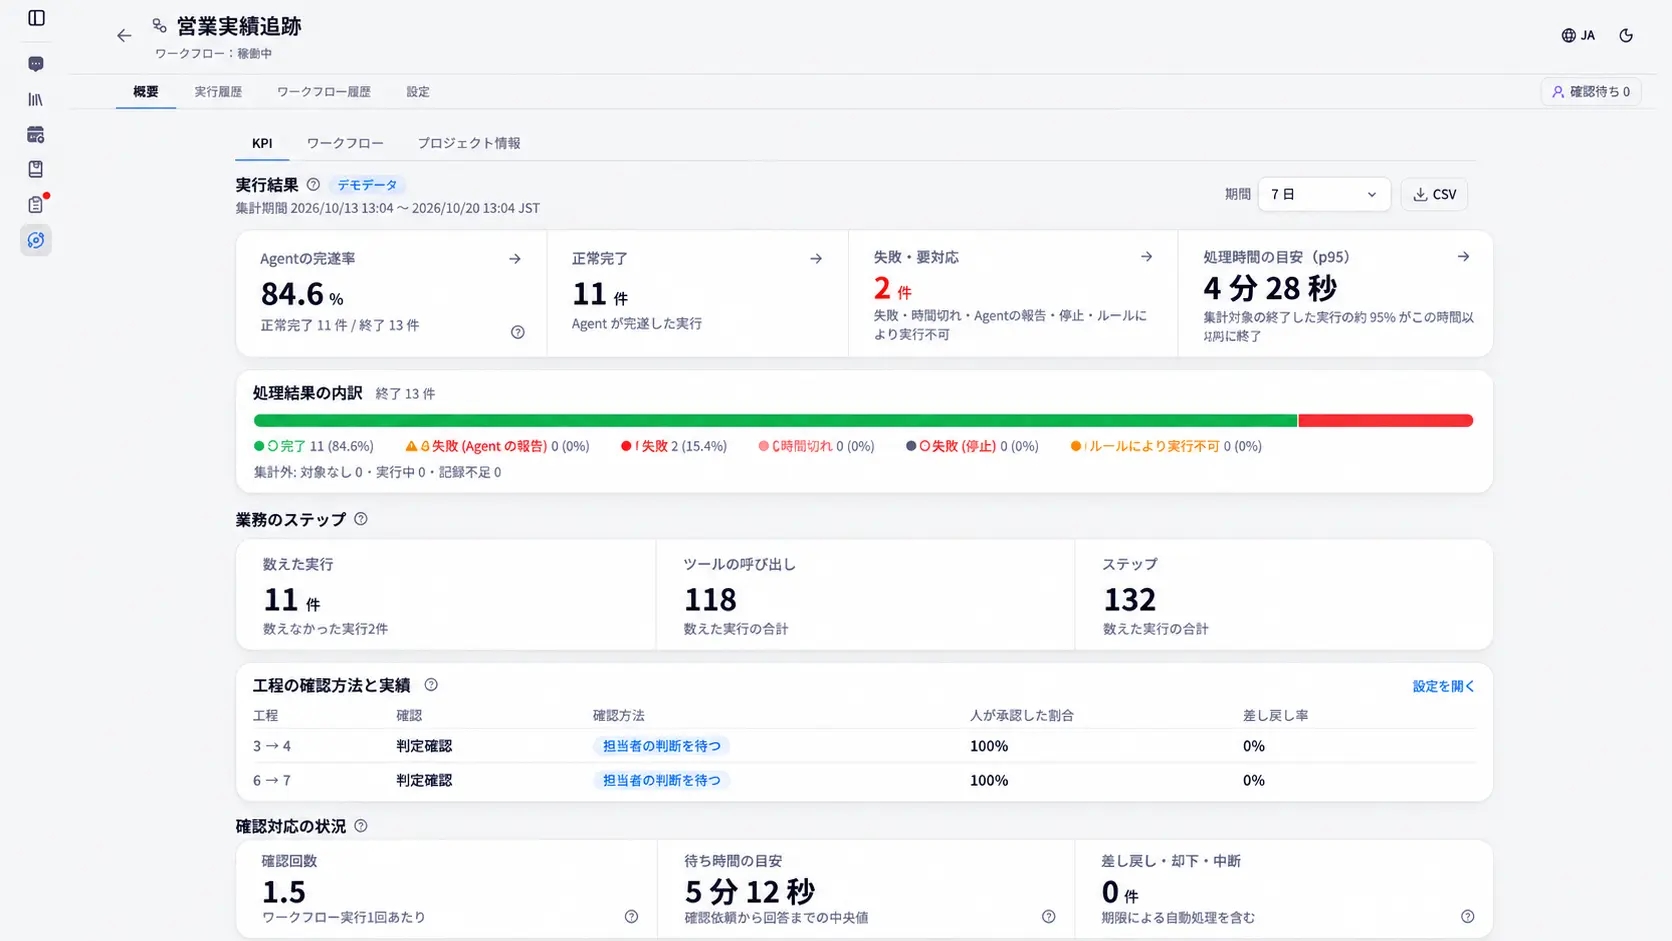Open 失敗・要対応 card arrow details
This screenshot has height=941, width=1672.
pos(1146,257)
